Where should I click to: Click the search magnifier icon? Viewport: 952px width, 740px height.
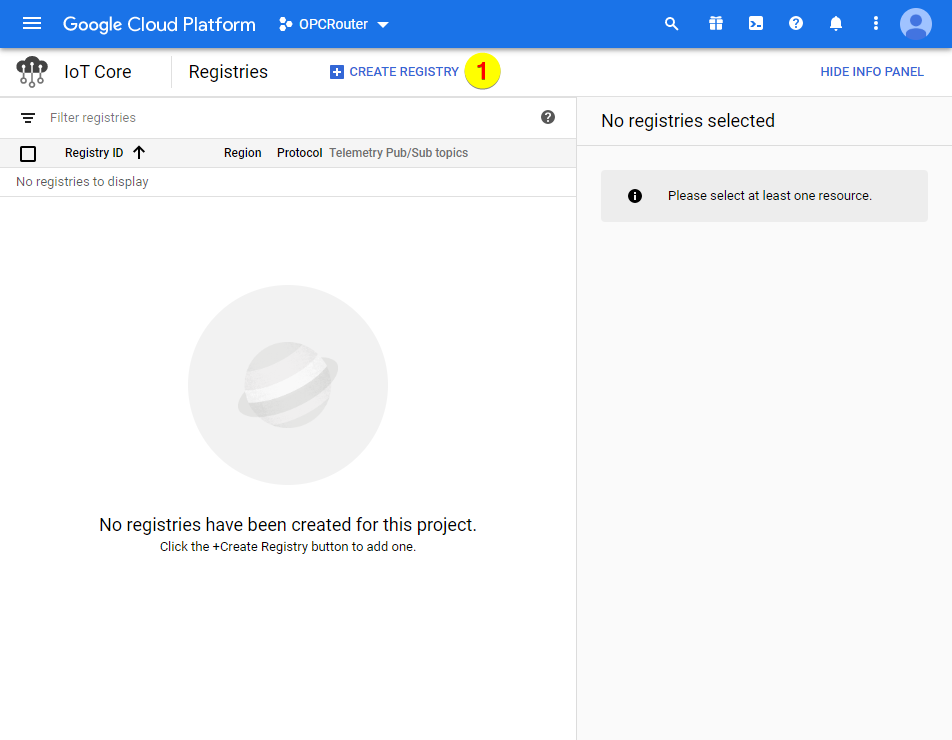pos(672,24)
